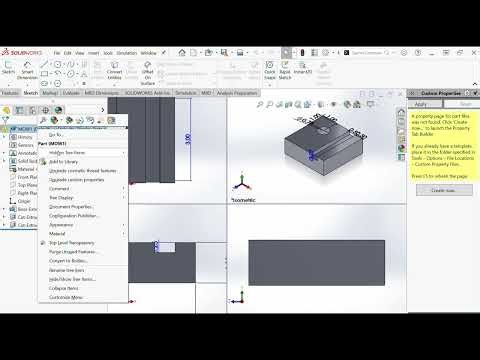Viewport: 480px width, 360px height.
Task: Click the Rebuild traffic light icon
Action: coord(302,53)
